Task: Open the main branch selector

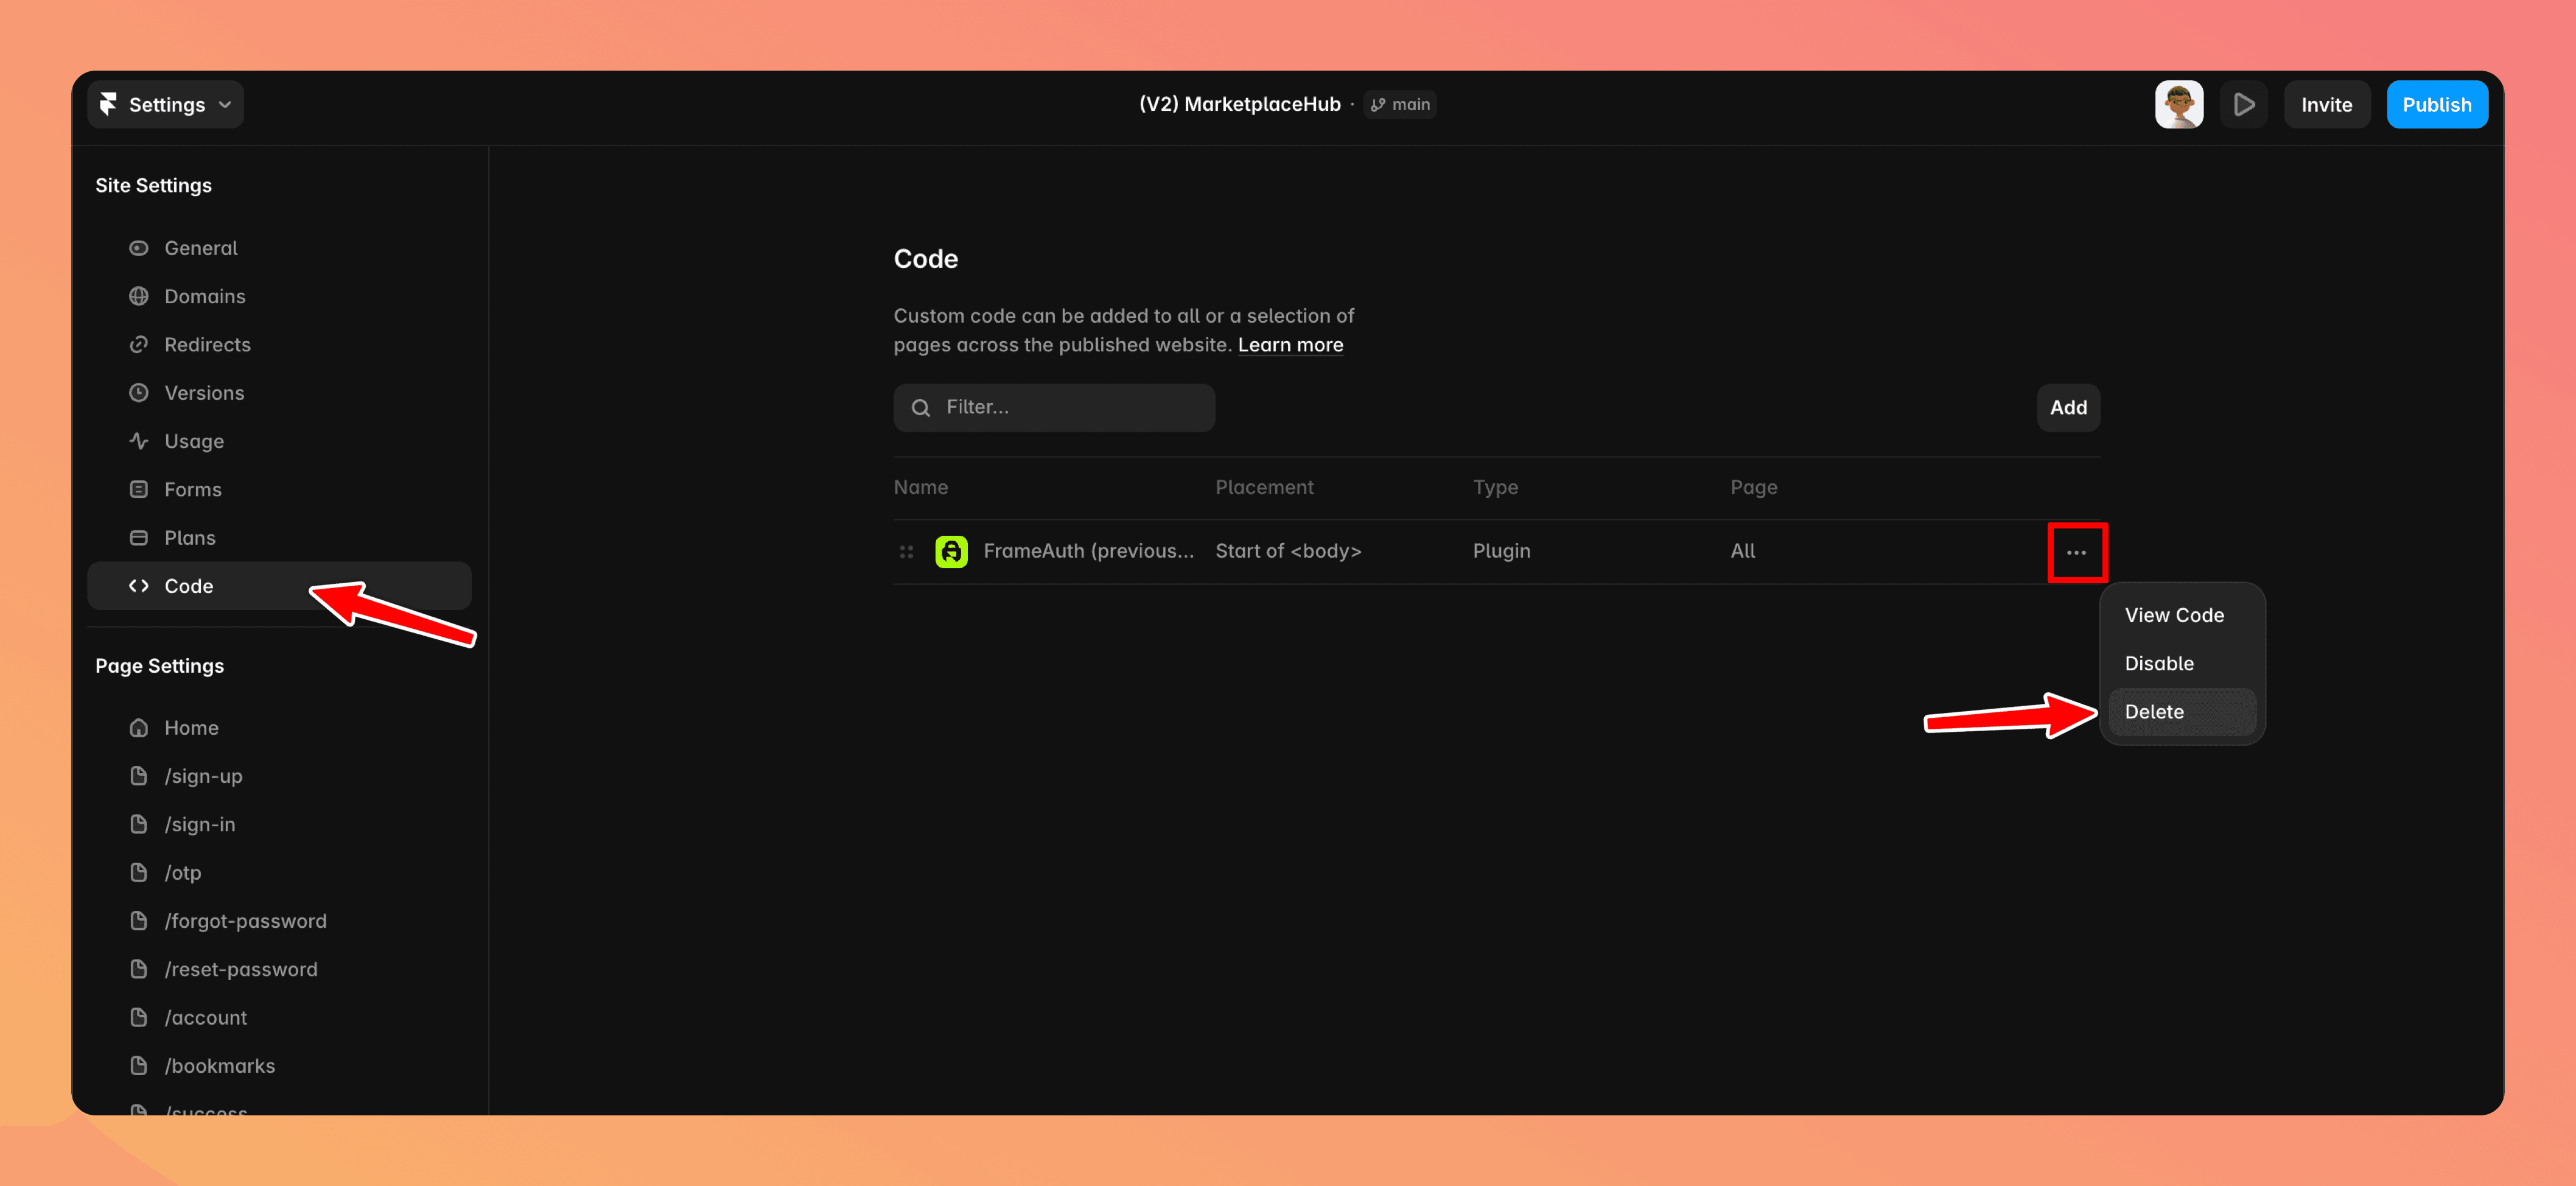Action: (x=1400, y=104)
